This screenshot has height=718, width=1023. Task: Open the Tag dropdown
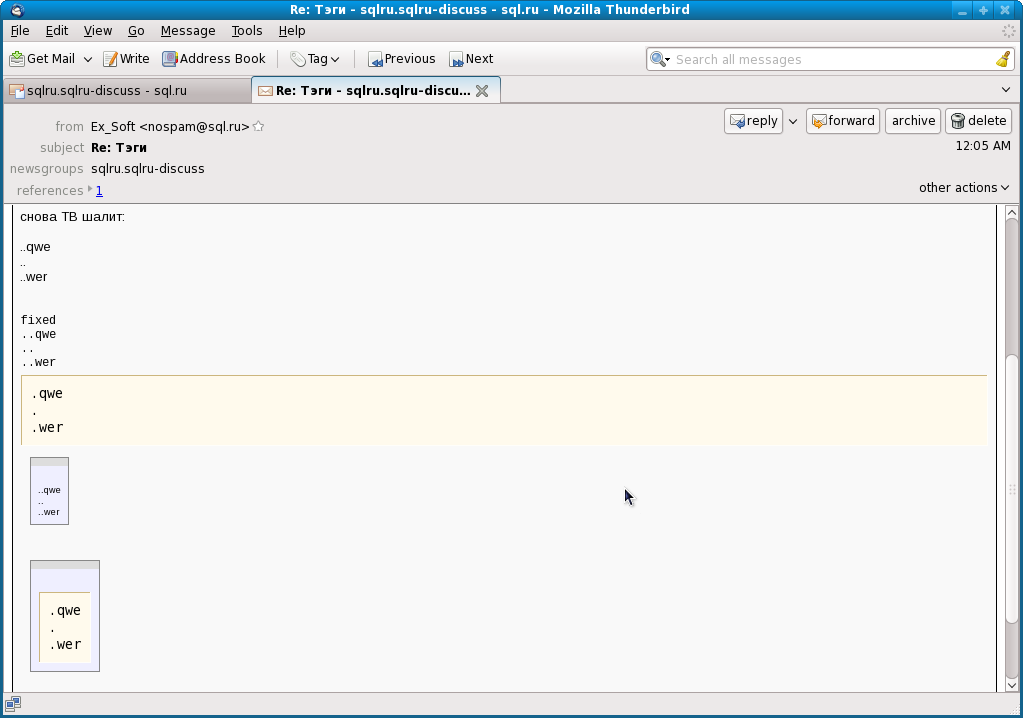315,59
